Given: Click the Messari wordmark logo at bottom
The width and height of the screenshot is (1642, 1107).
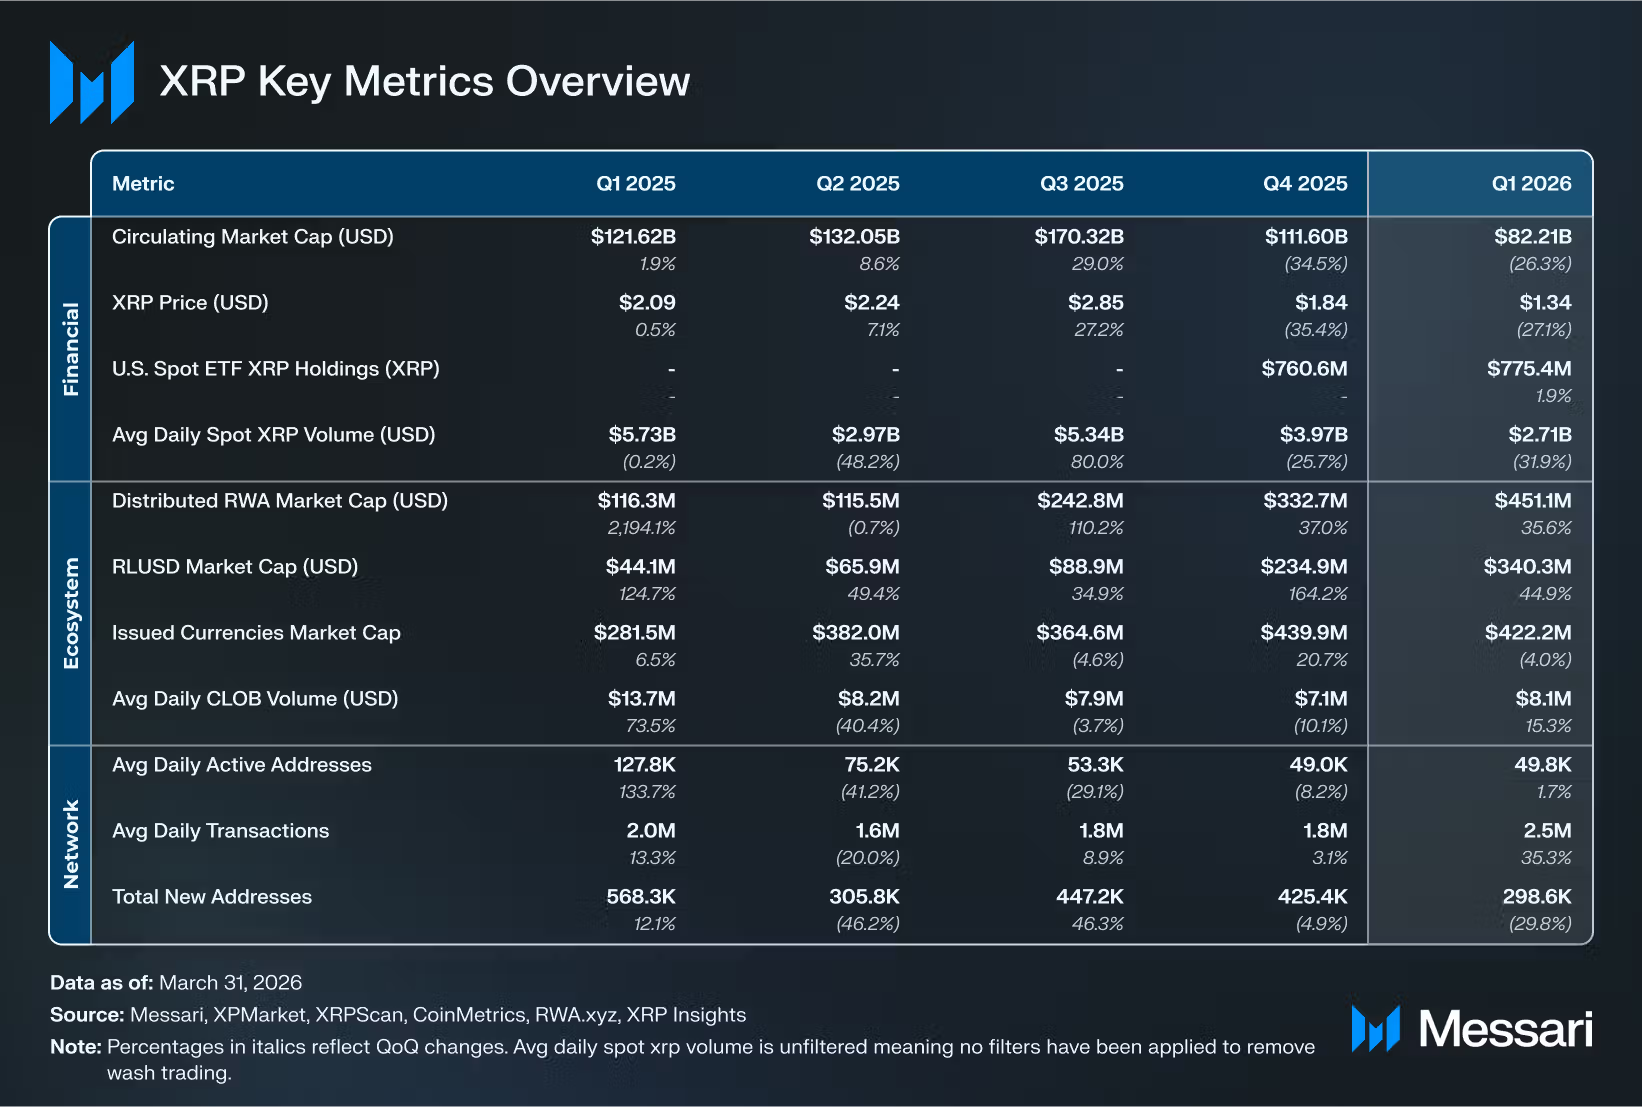Looking at the screenshot, I should pos(1472,1029).
